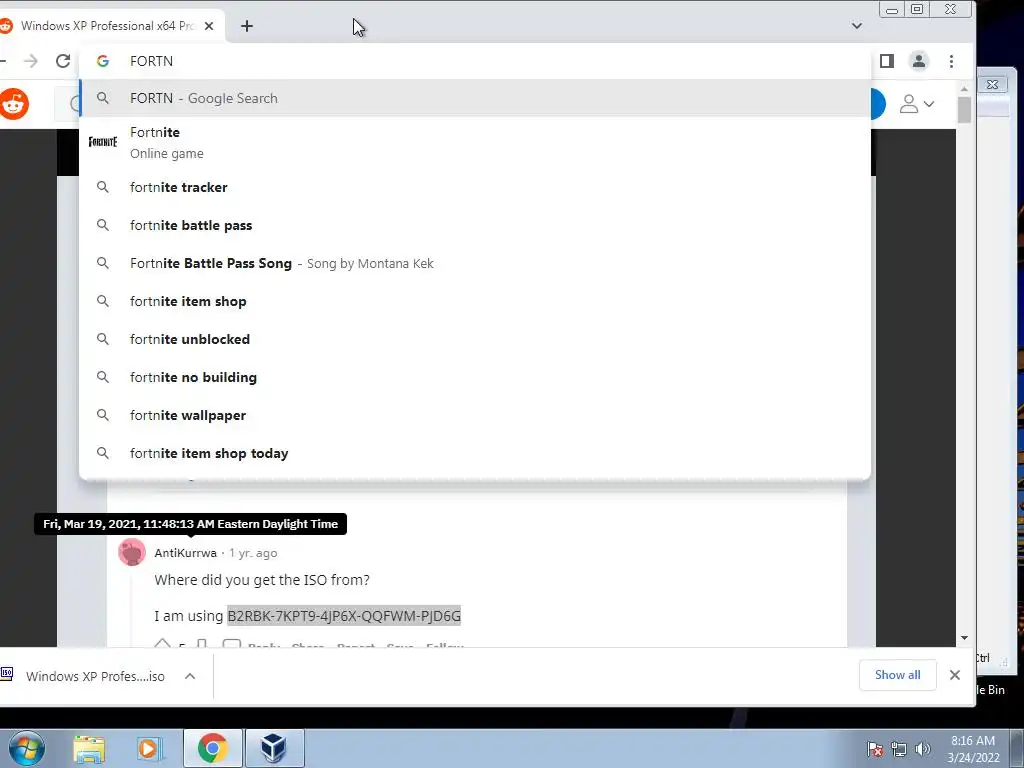Close the Windows XP Professional x64 tab
The width and height of the screenshot is (1024, 768).
click(x=209, y=26)
